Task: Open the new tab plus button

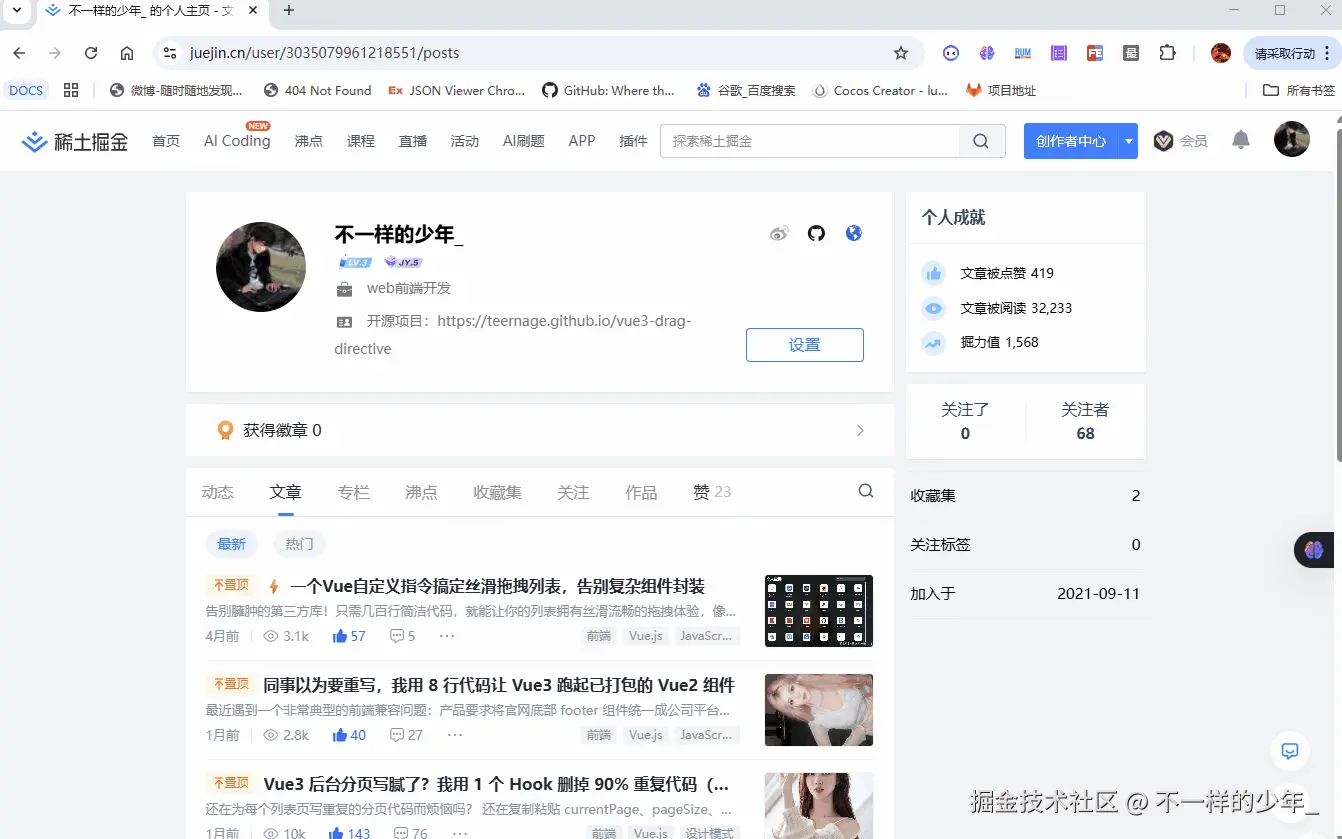Action: [x=289, y=11]
